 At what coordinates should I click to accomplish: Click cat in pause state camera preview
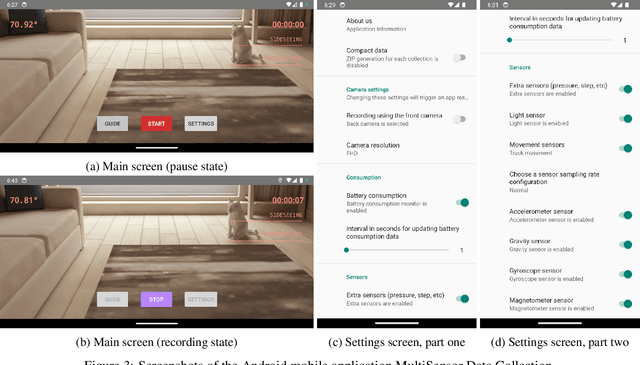(x=244, y=43)
